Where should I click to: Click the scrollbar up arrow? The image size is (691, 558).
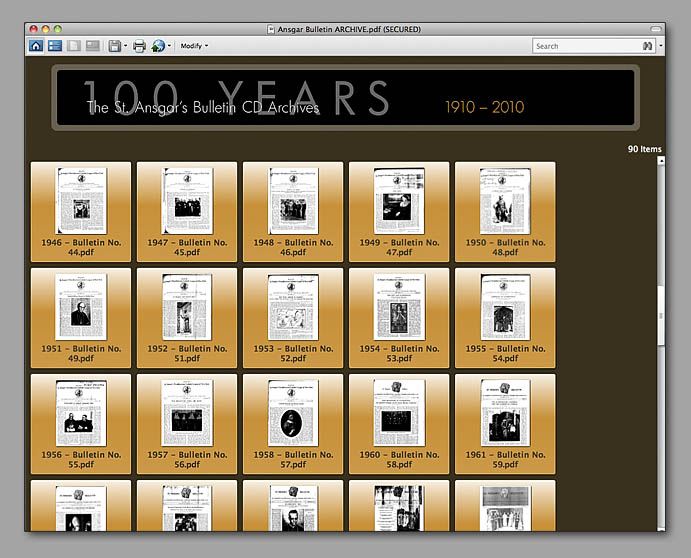[x=661, y=161]
